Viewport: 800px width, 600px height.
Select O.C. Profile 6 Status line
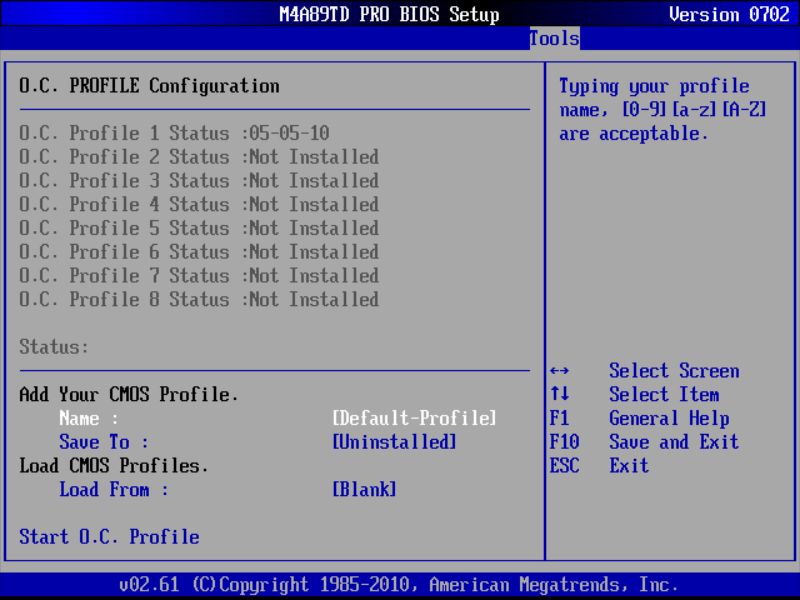coord(196,252)
